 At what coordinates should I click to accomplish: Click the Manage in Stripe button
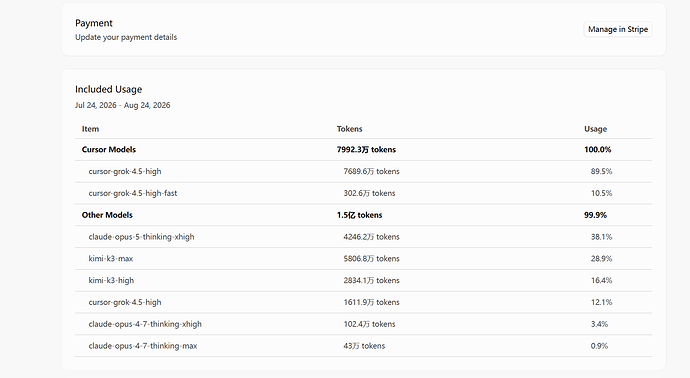point(618,29)
